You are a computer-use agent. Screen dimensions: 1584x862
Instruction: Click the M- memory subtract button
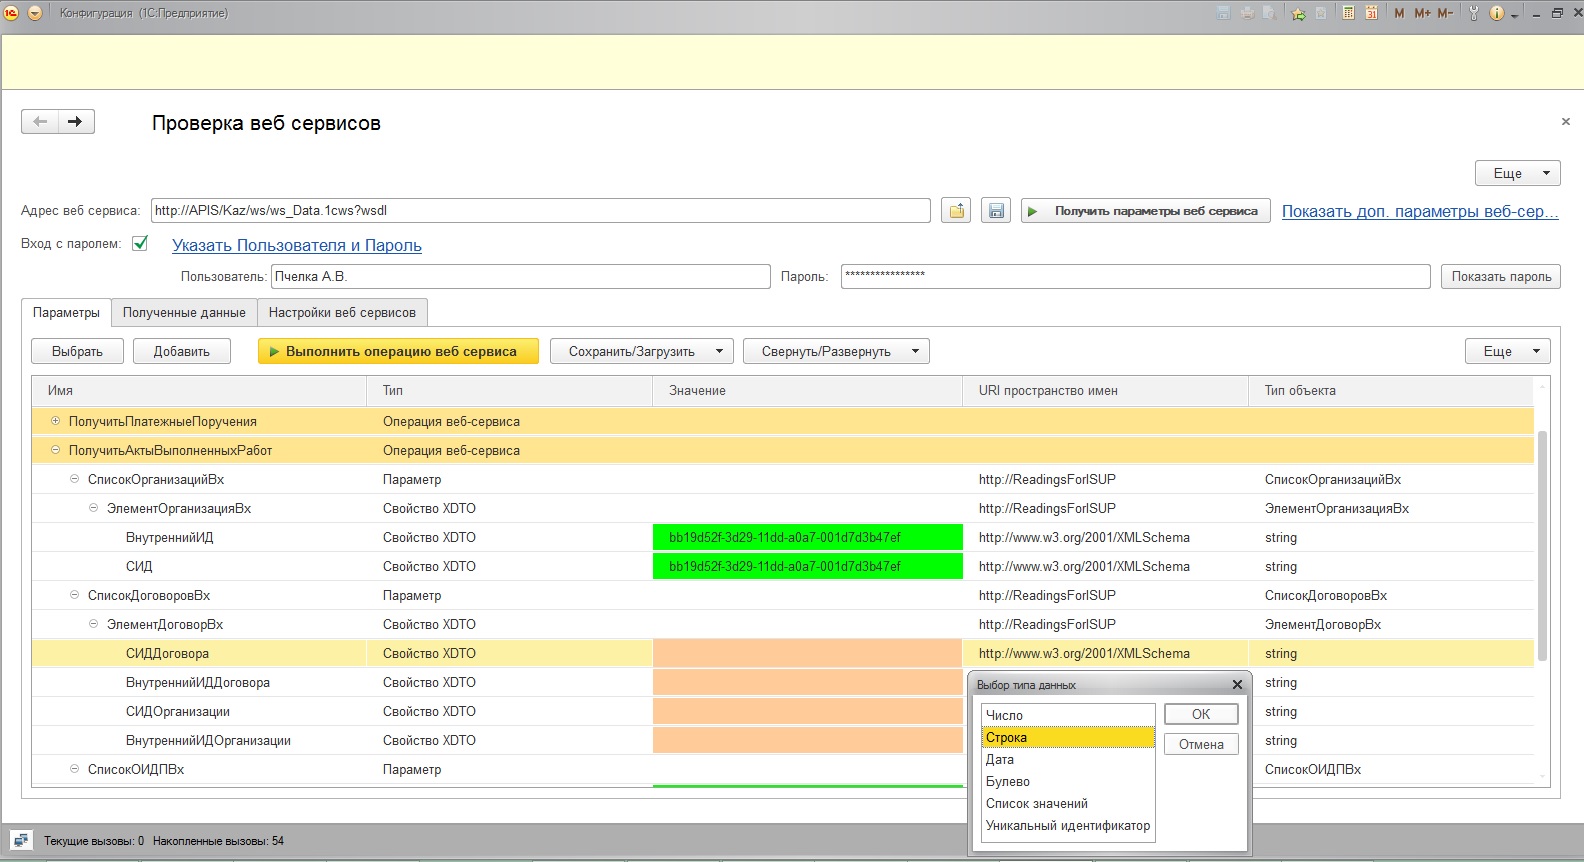(1445, 13)
